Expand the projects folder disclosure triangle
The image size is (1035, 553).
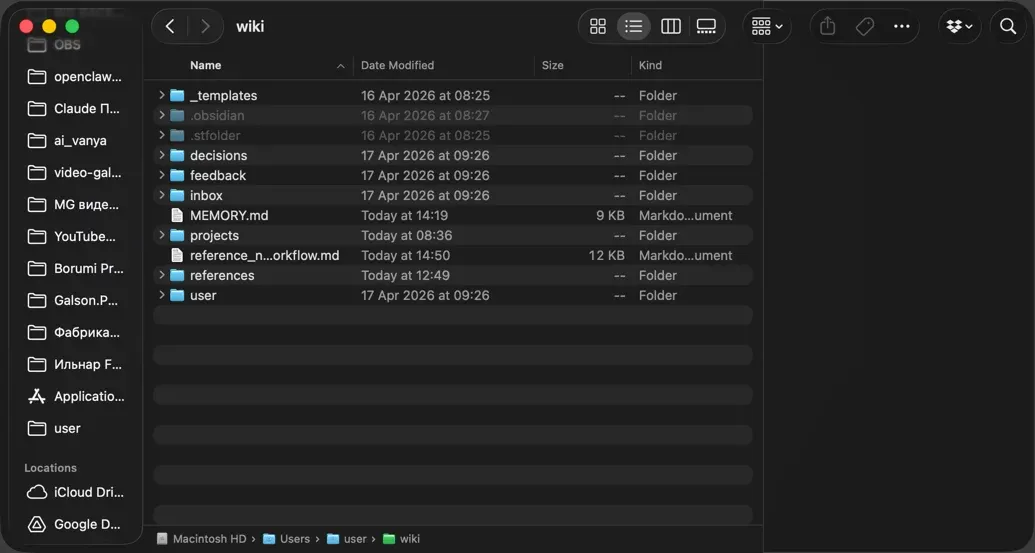[161, 235]
